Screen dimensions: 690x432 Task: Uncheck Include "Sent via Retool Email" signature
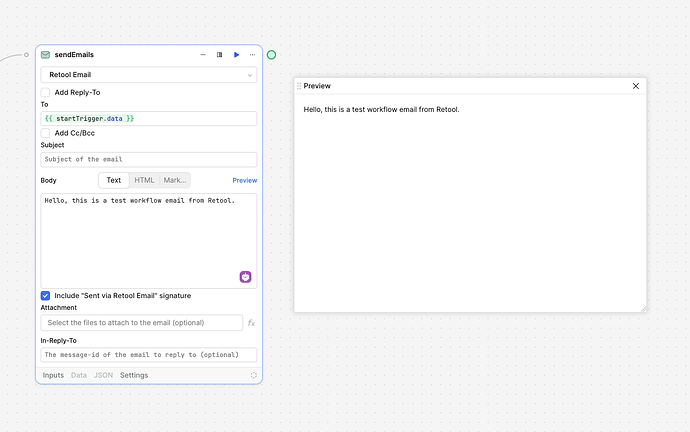point(46,296)
